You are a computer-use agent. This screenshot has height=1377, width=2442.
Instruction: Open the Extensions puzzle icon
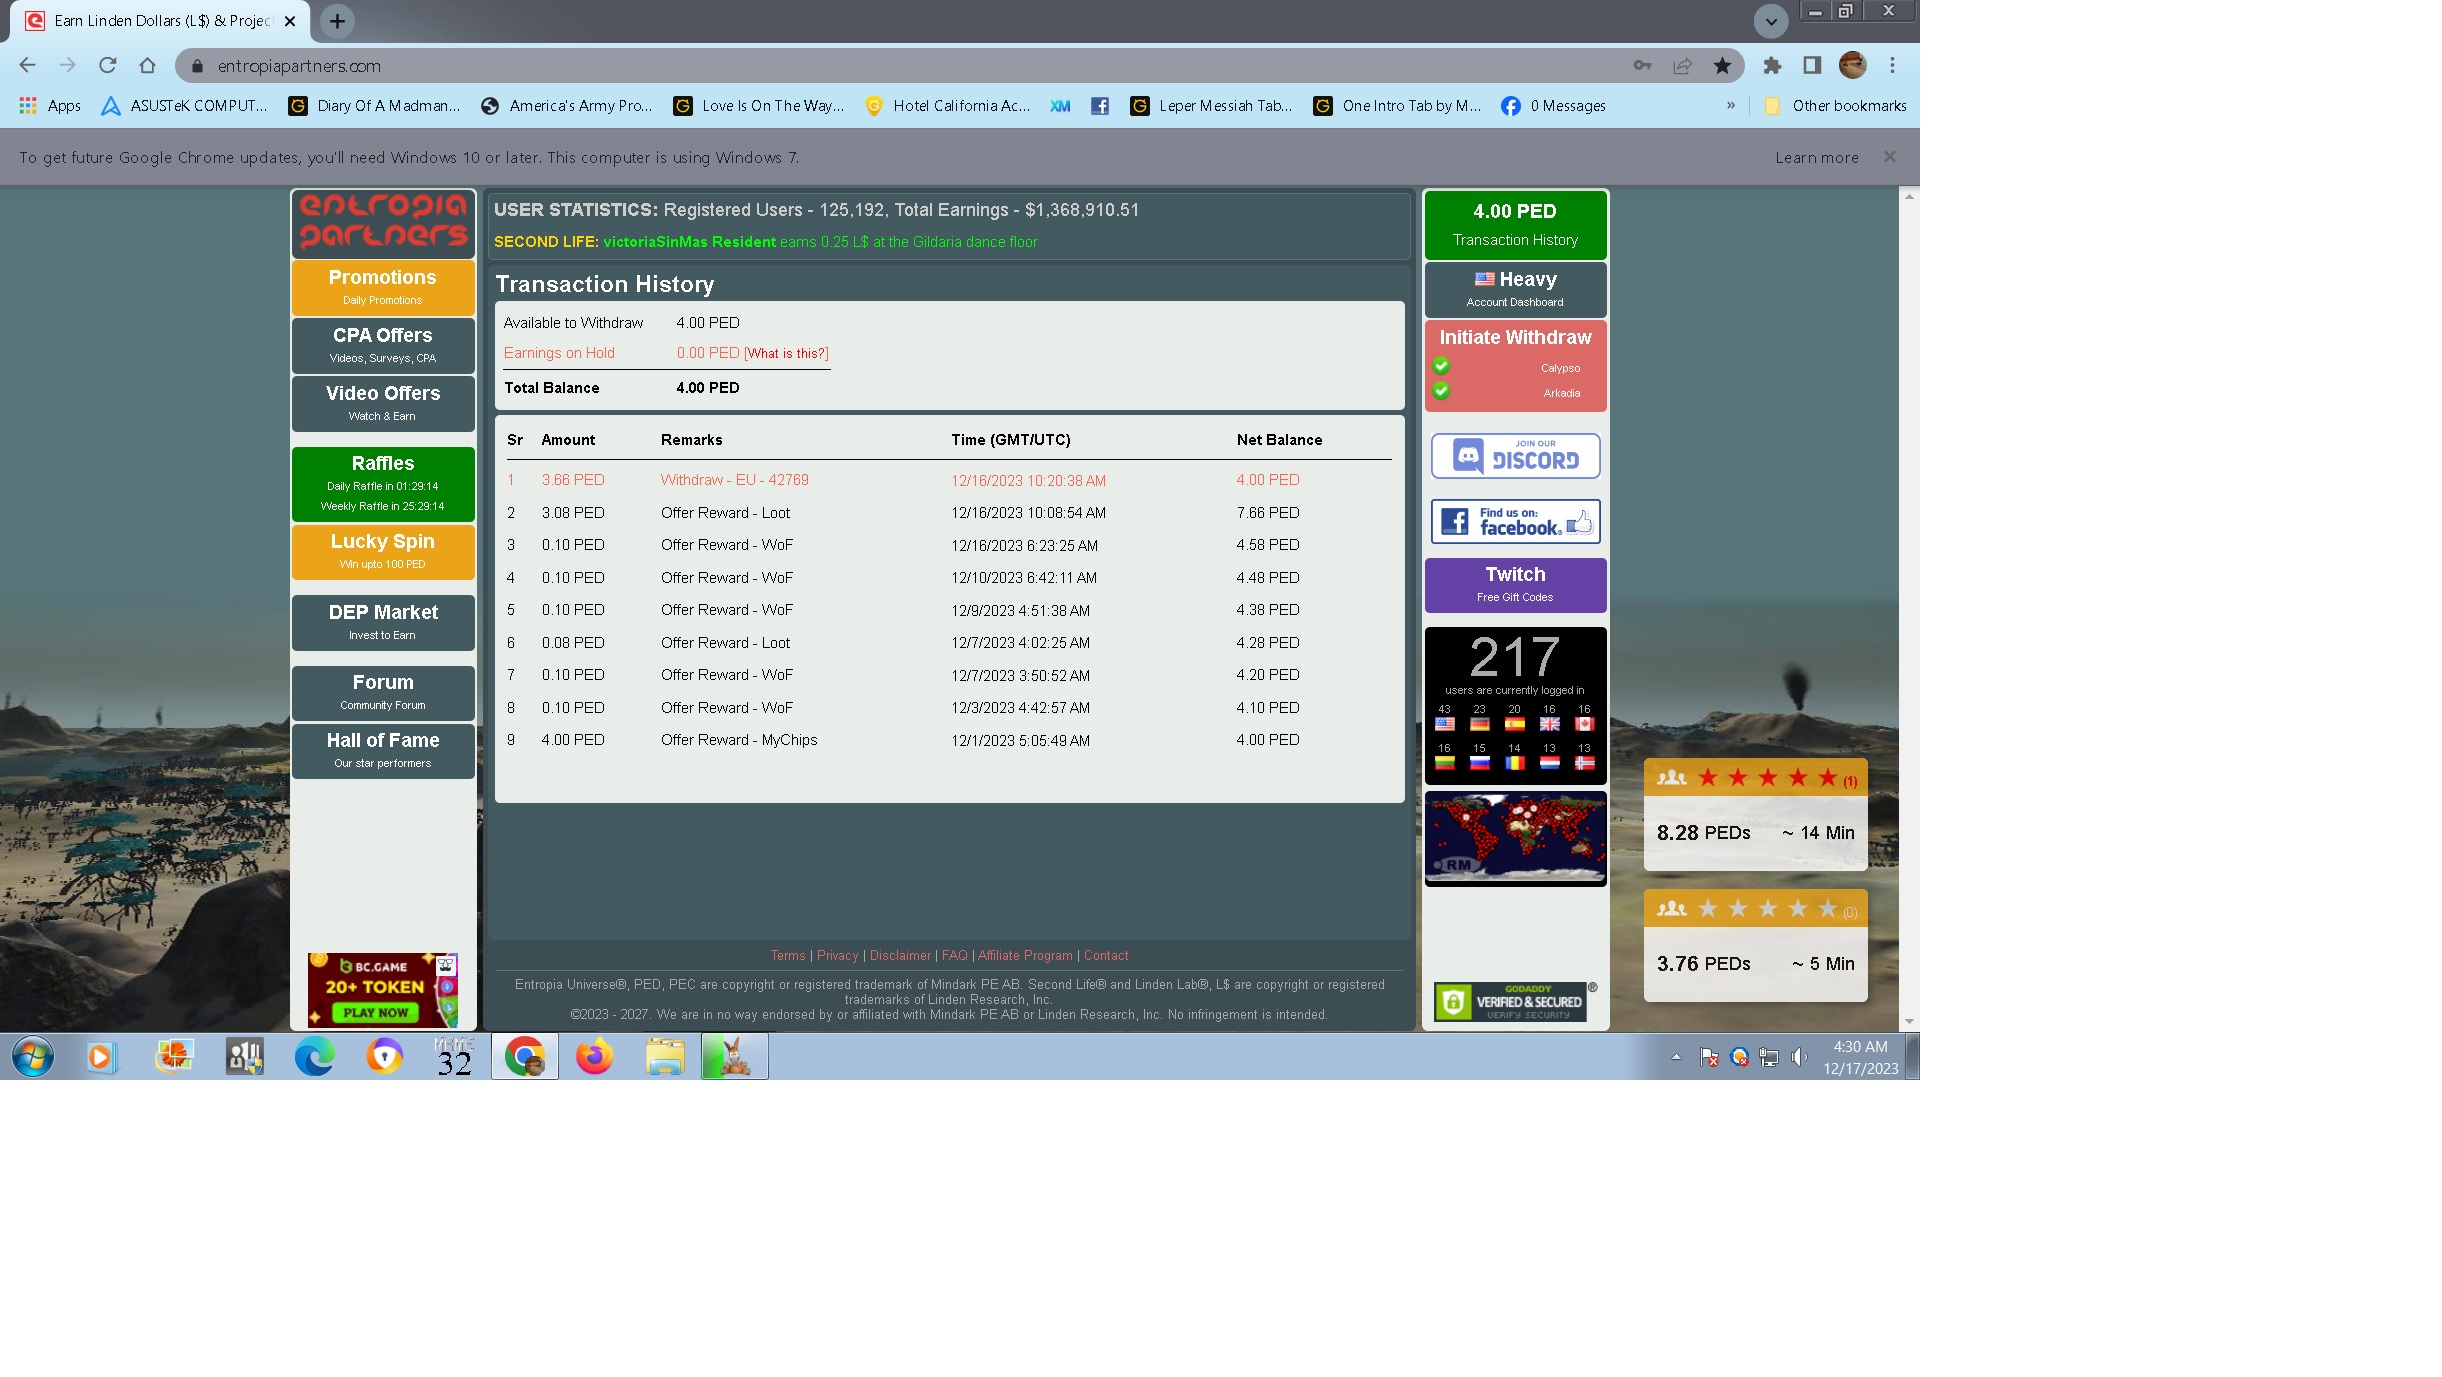[x=1772, y=65]
